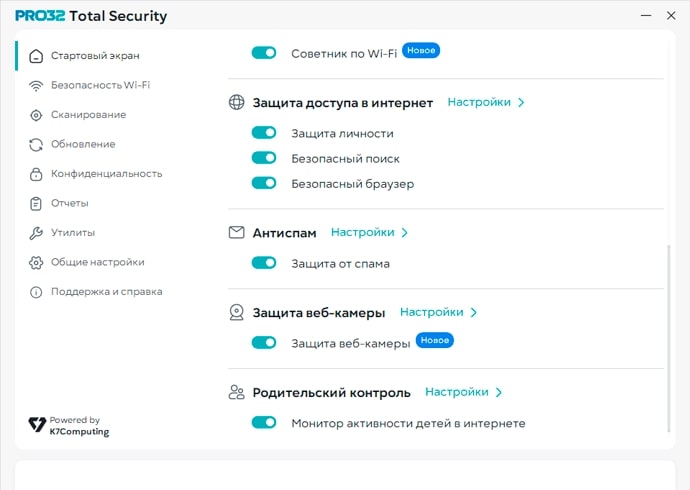Turn off the Безопасный поиск switch
This screenshot has width=690, height=490.
pyautogui.click(x=264, y=158)
